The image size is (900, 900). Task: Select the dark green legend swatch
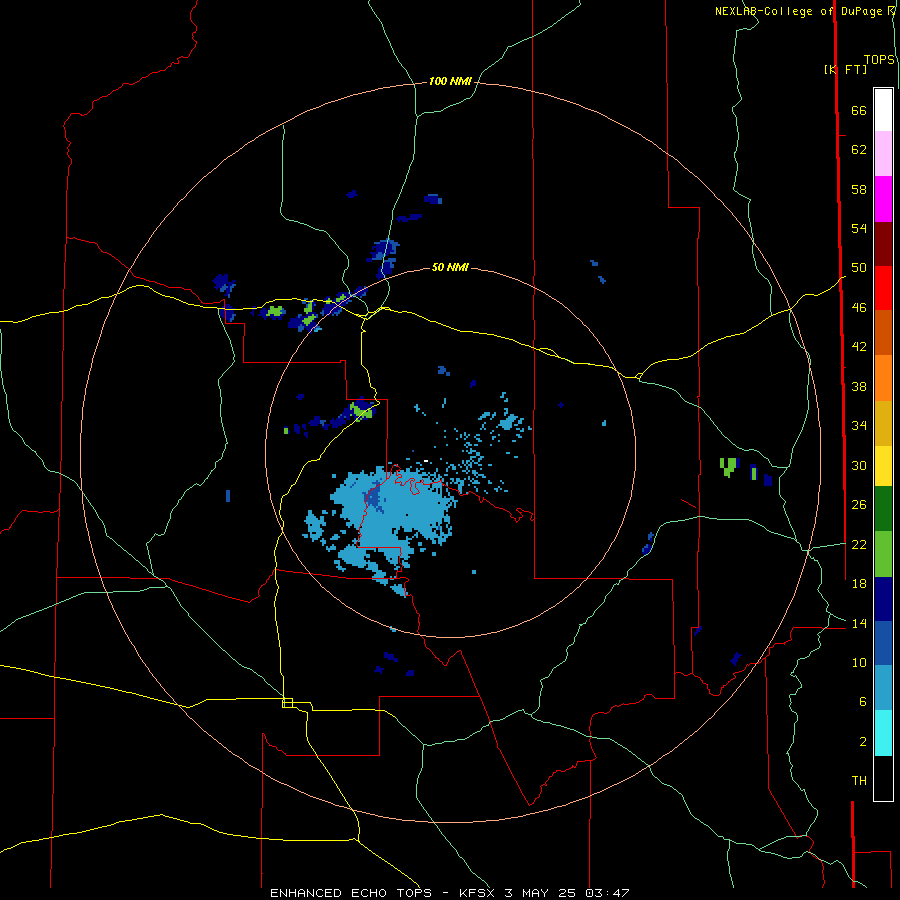tap(883, 509)
